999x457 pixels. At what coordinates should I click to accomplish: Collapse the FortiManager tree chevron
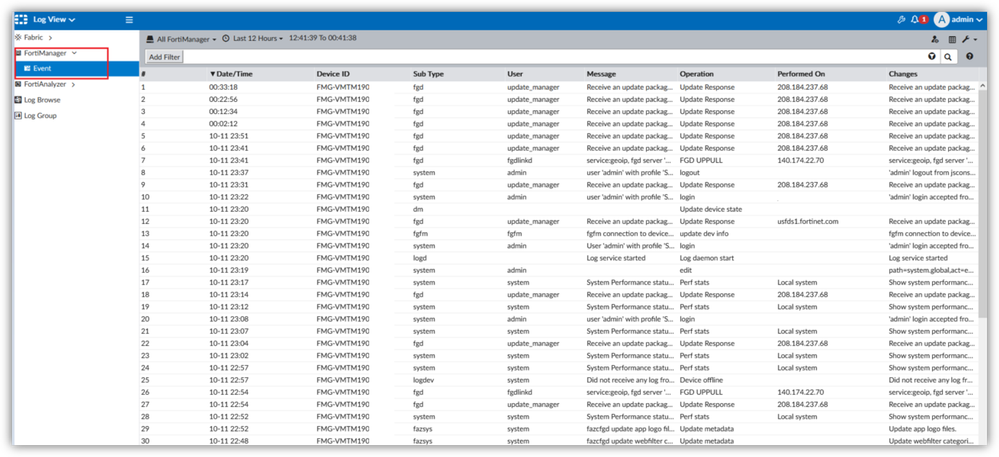tap(75, 54)
